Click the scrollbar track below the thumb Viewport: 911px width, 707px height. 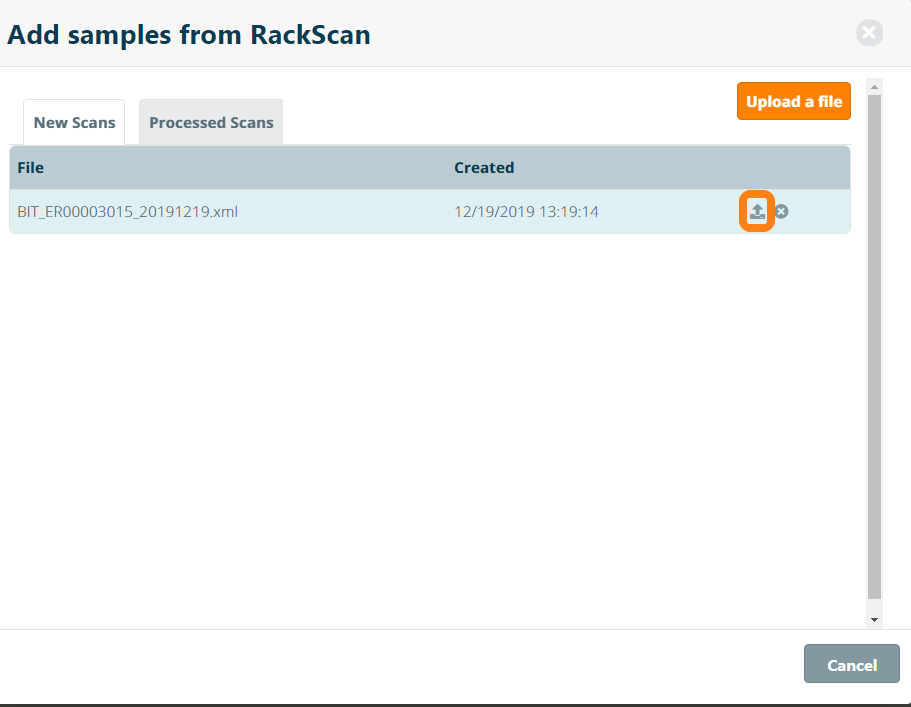pyautogui.click(x=874, y=606)
